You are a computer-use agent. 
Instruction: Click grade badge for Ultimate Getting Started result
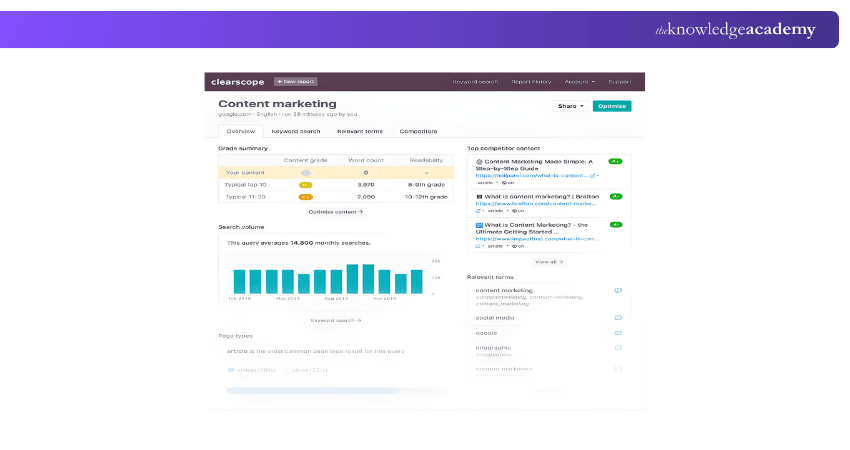tap(615, 224)
